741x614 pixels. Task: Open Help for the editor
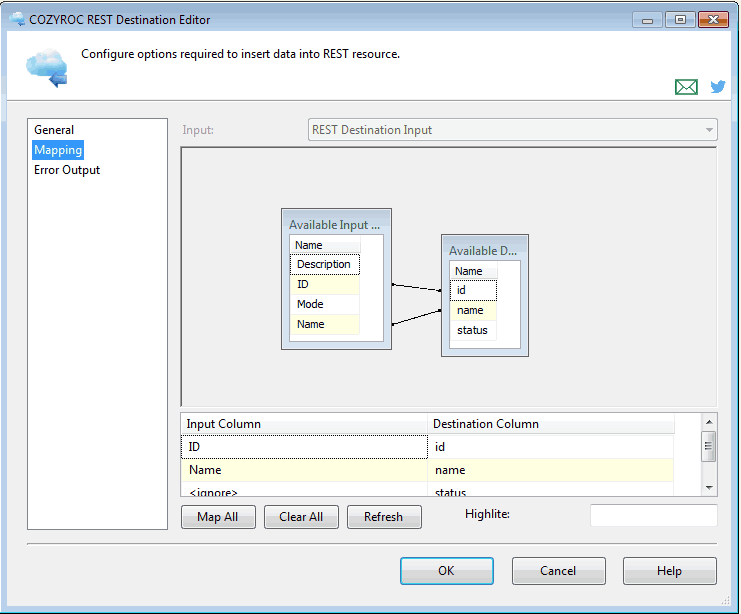(669, 571)
